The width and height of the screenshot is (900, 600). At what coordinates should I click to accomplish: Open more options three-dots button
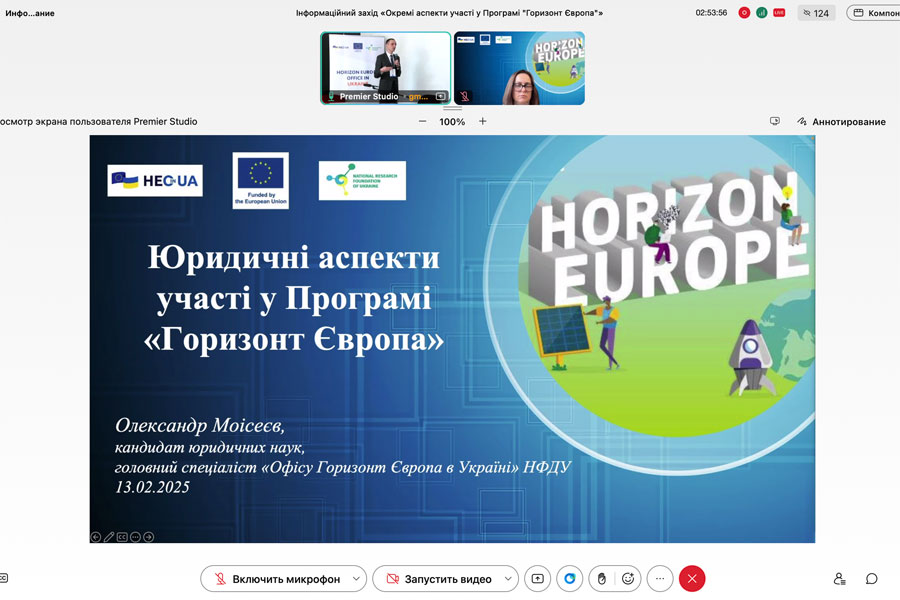click(660, 579)
